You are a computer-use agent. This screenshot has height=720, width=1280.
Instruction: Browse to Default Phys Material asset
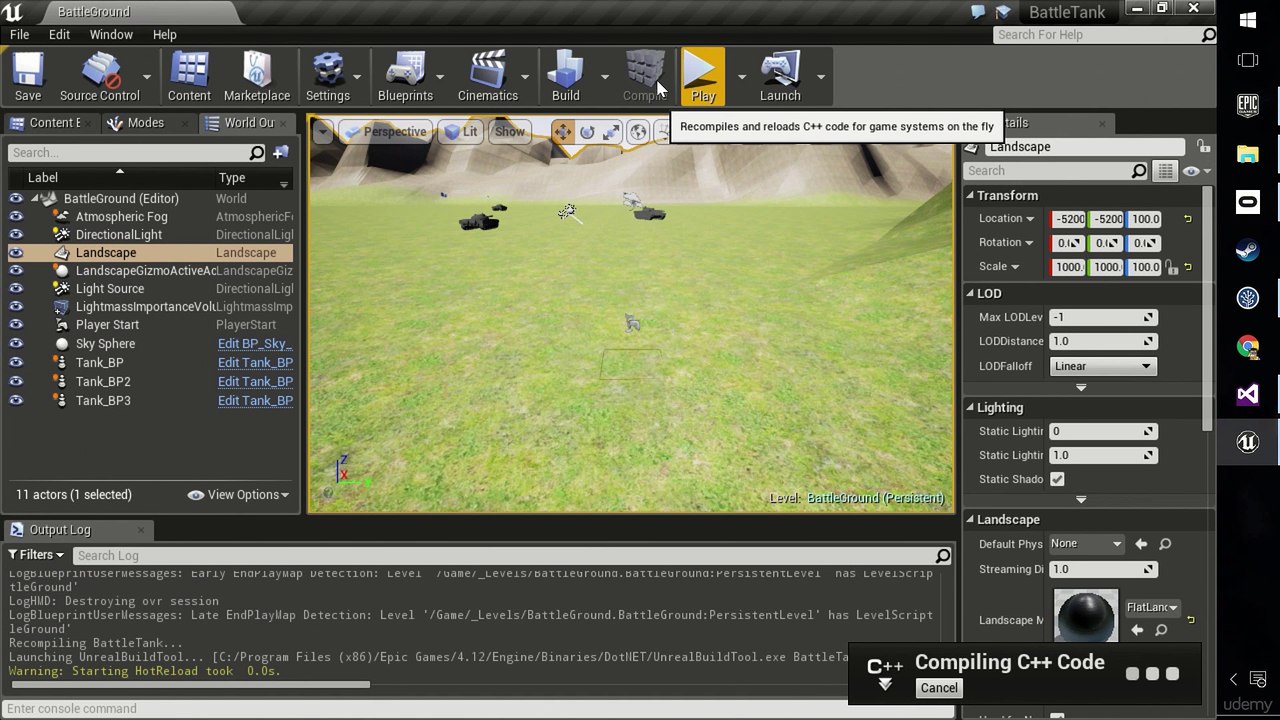pos(1165,544)
